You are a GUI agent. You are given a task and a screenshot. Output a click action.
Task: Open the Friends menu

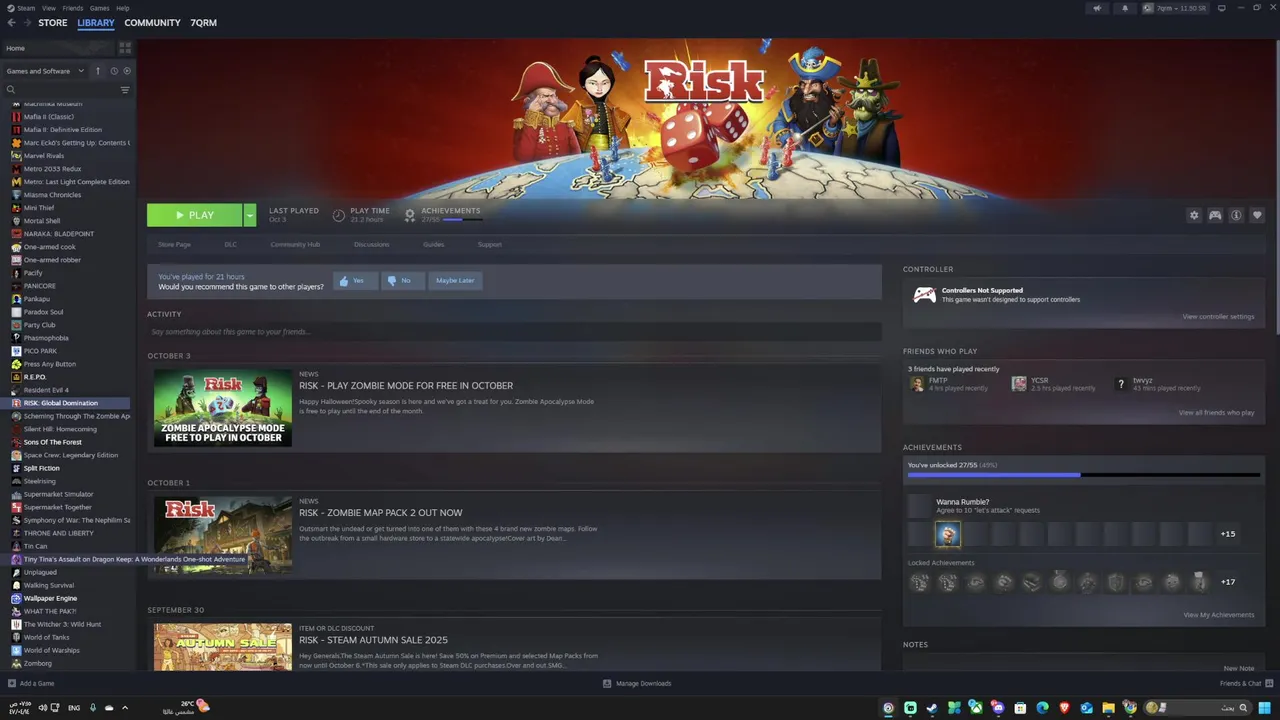[74, 8]
